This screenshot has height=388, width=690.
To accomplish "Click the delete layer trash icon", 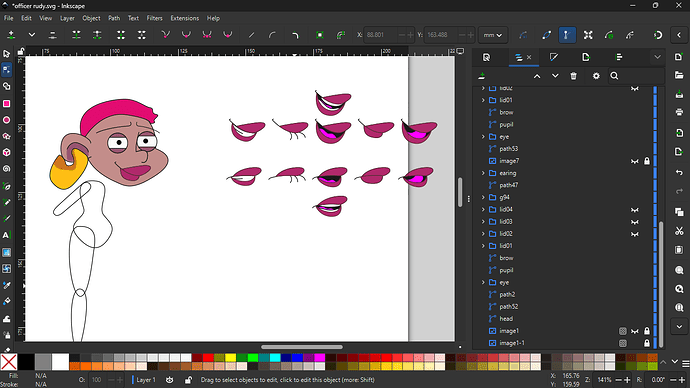I will click(573, 76).
